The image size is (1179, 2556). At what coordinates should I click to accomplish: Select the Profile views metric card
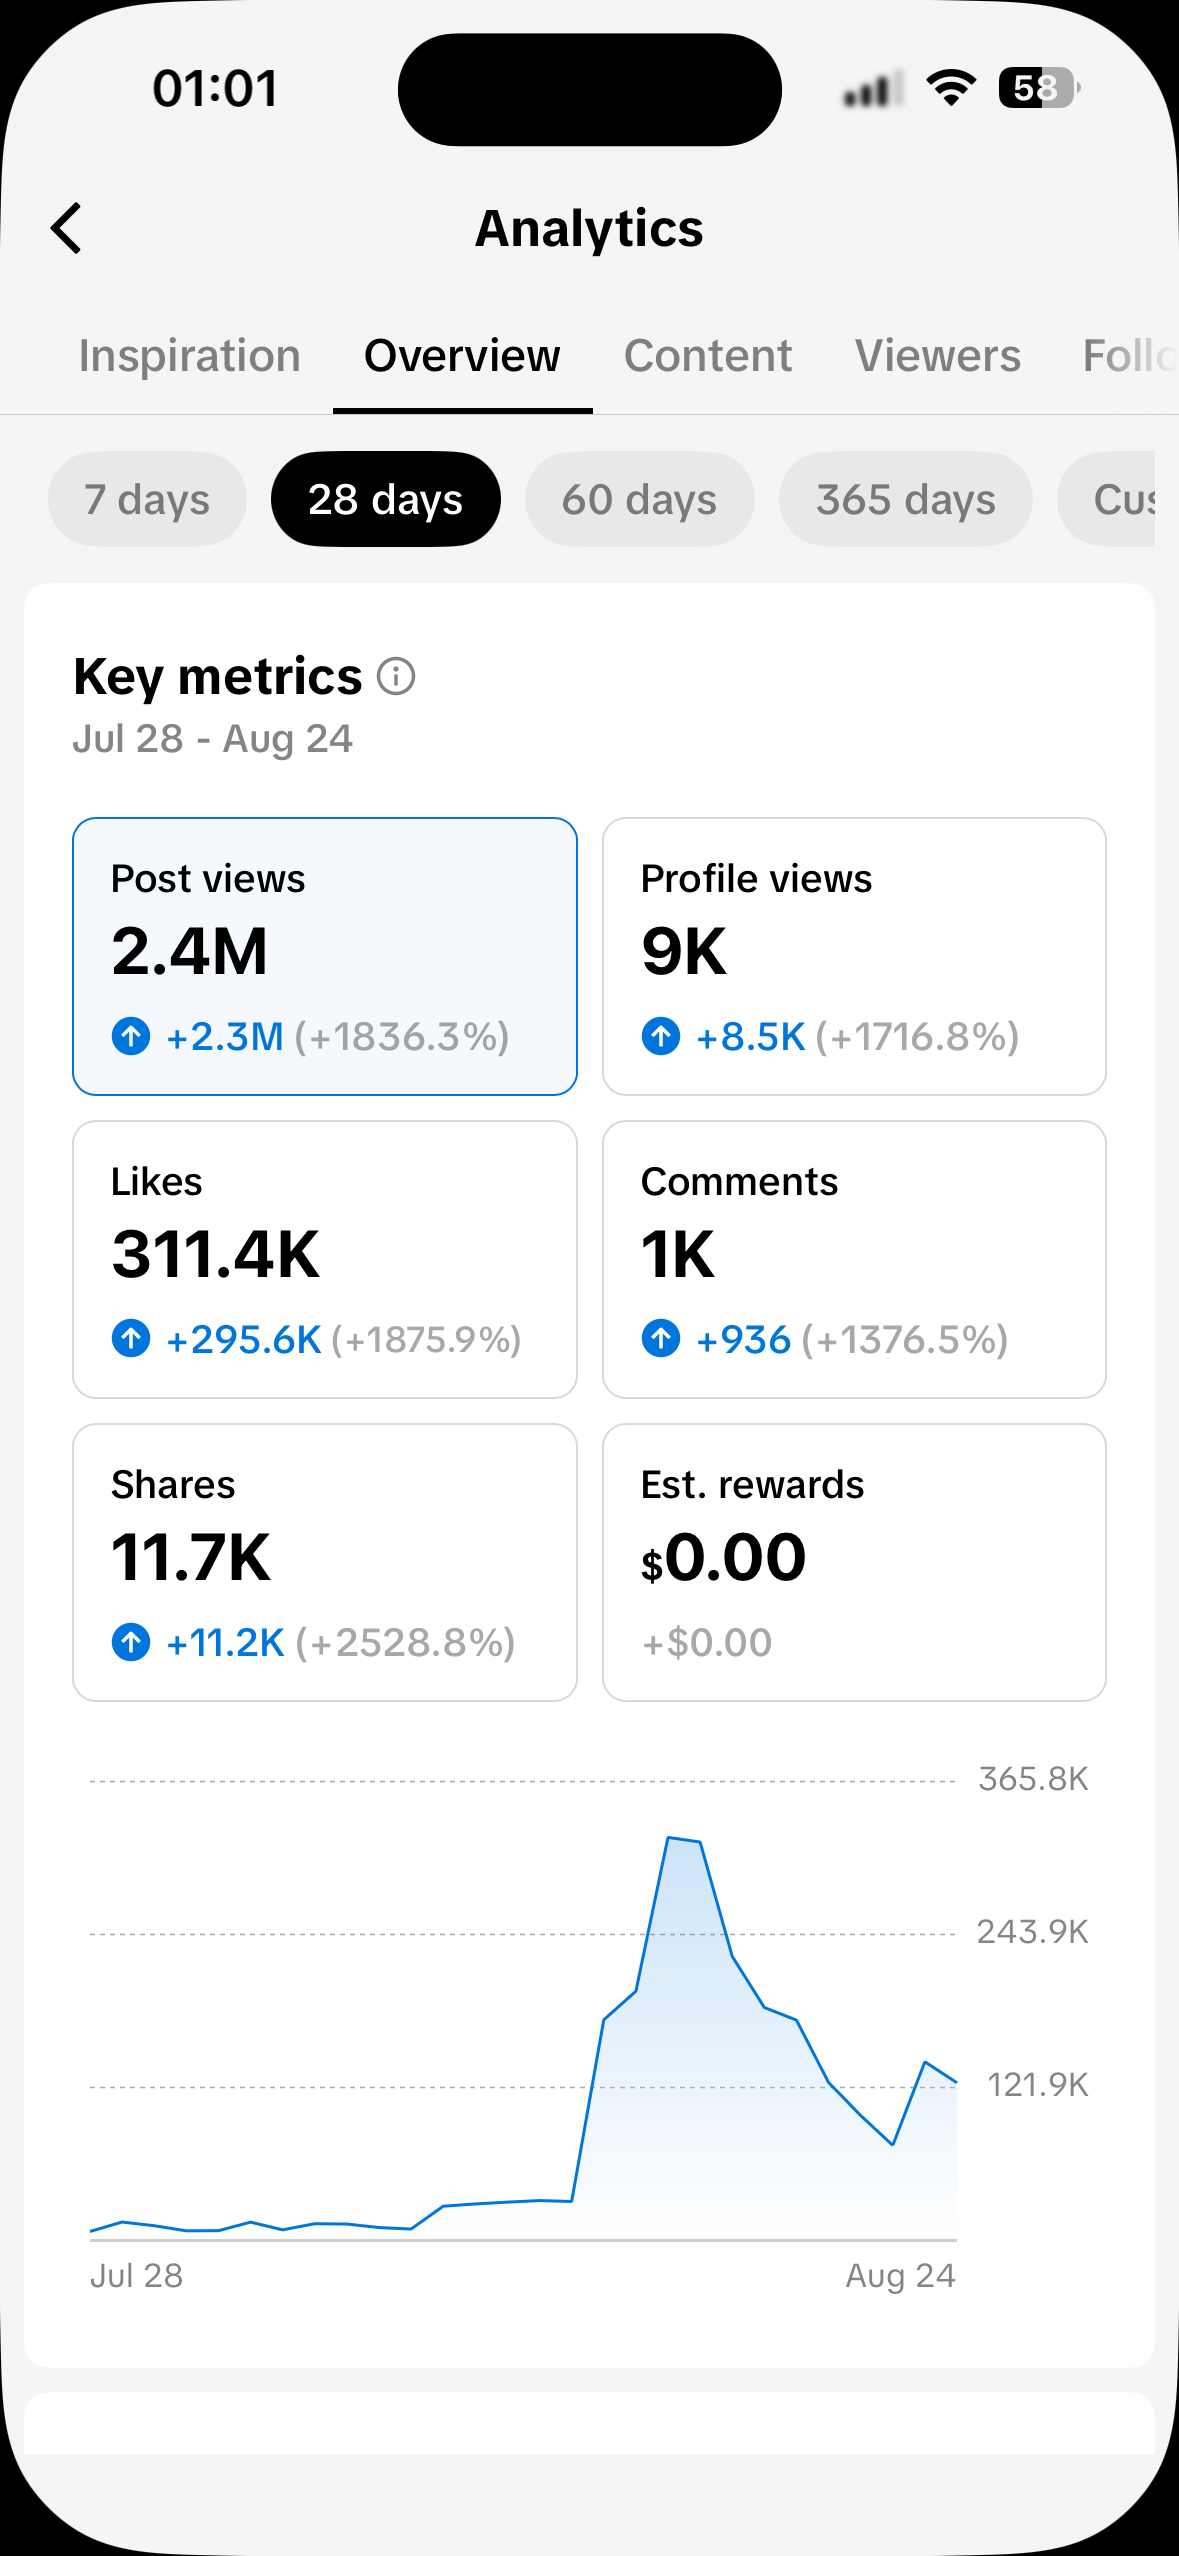click(x=854, y=956)
